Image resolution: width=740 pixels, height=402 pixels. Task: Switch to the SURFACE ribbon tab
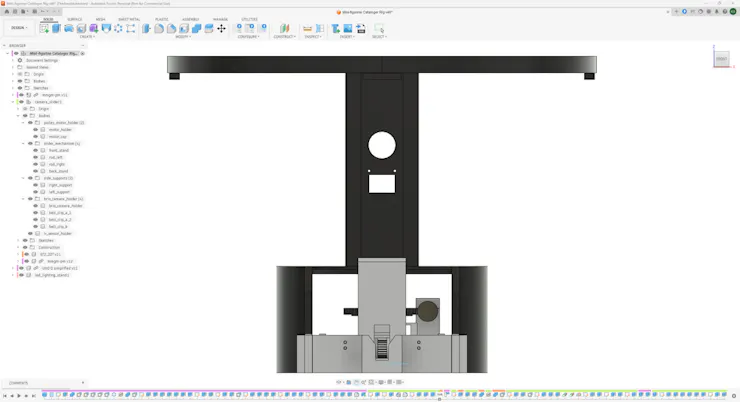(x=75, y=19)
